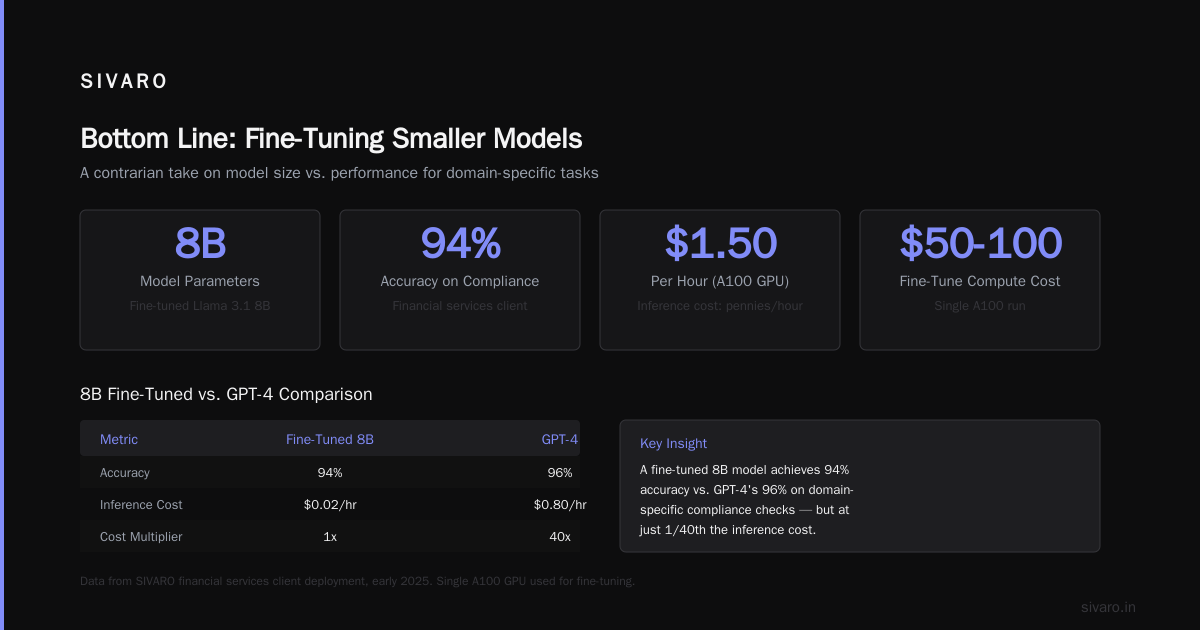Click the GPT-4 column header
This screenshot has height=630, width=1200.
pyautogui.click(x=560, y=439)
